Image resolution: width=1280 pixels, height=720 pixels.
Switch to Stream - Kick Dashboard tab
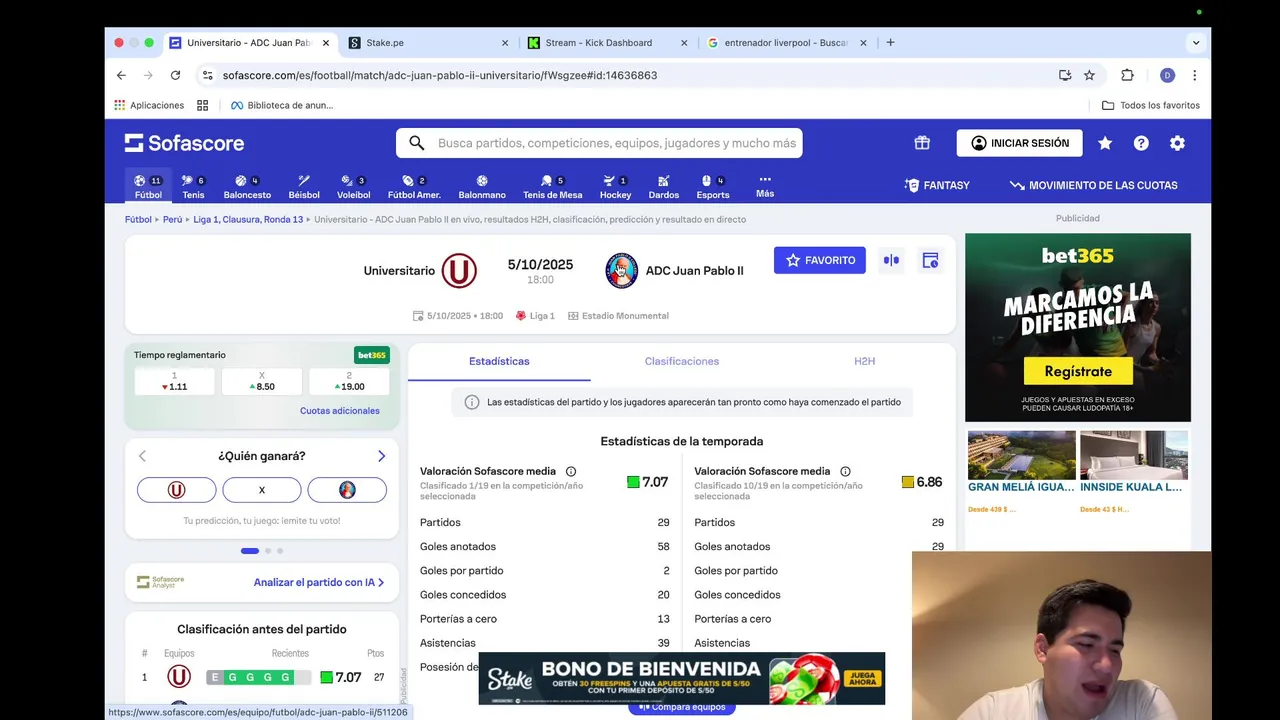606,43
